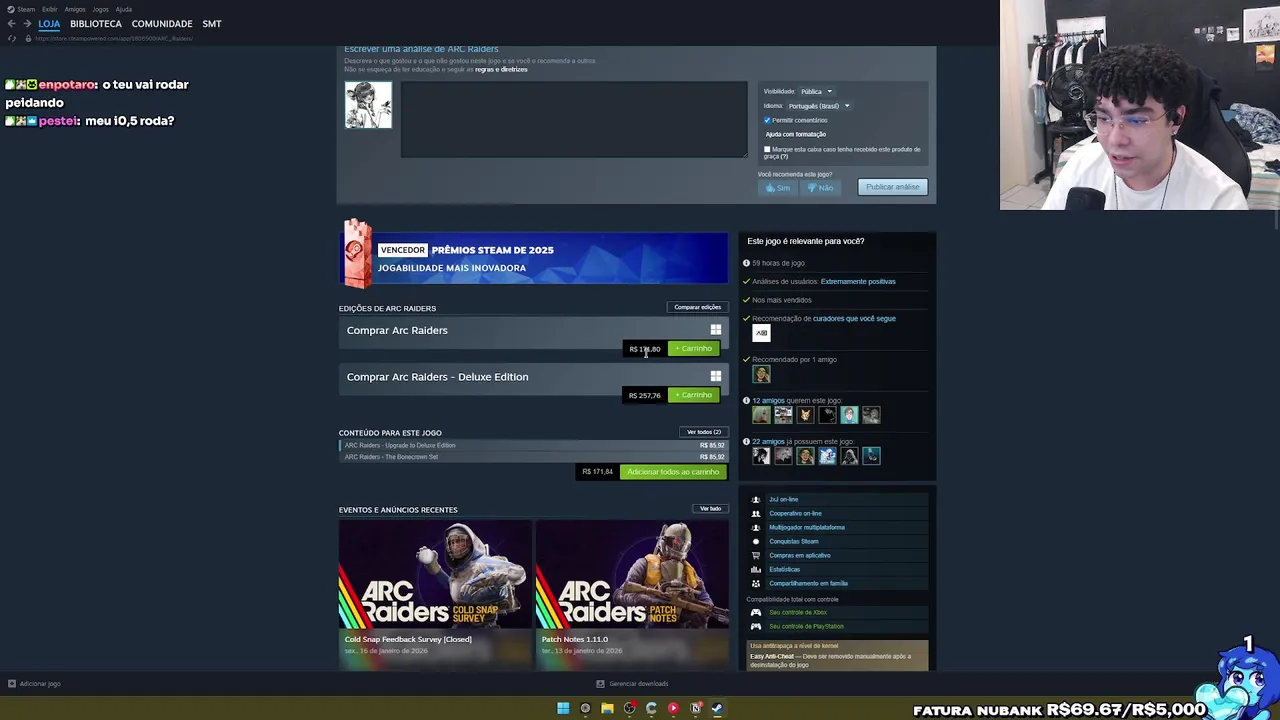Click avatar of friend who recommended game
The width and height of the screenshot is (1280, 720).
click(x=761, y=374)
